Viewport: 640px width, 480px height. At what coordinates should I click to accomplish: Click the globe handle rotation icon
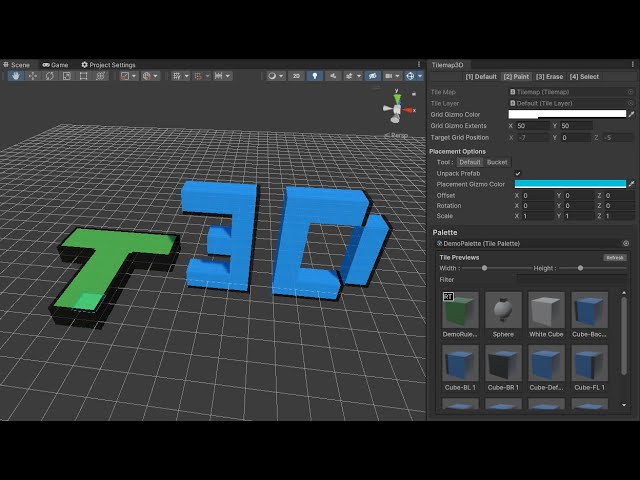(x=147, y=76)
